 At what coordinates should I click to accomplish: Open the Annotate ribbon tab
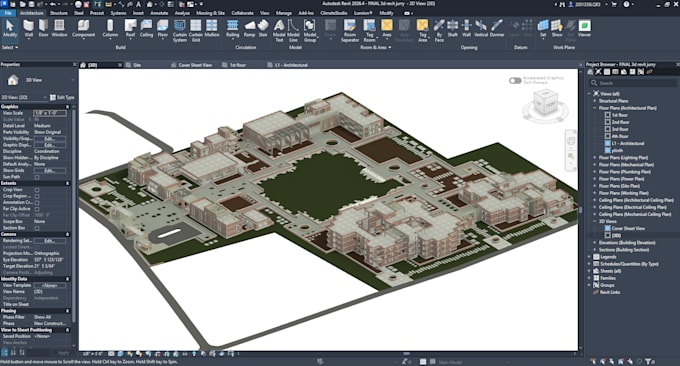159,13
